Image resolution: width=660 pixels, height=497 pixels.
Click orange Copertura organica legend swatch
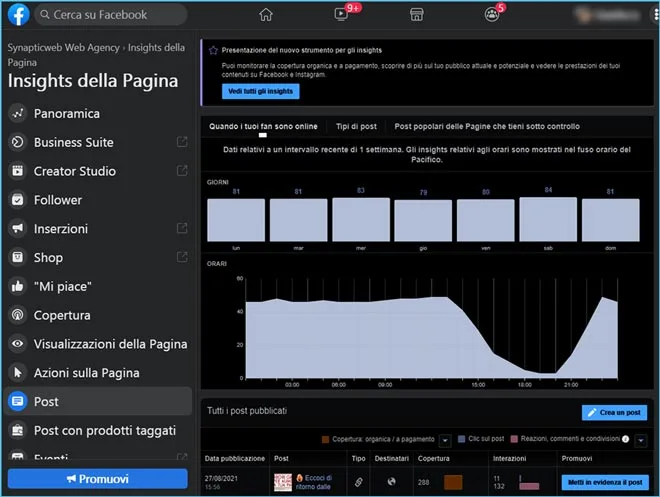coord(325,439)
